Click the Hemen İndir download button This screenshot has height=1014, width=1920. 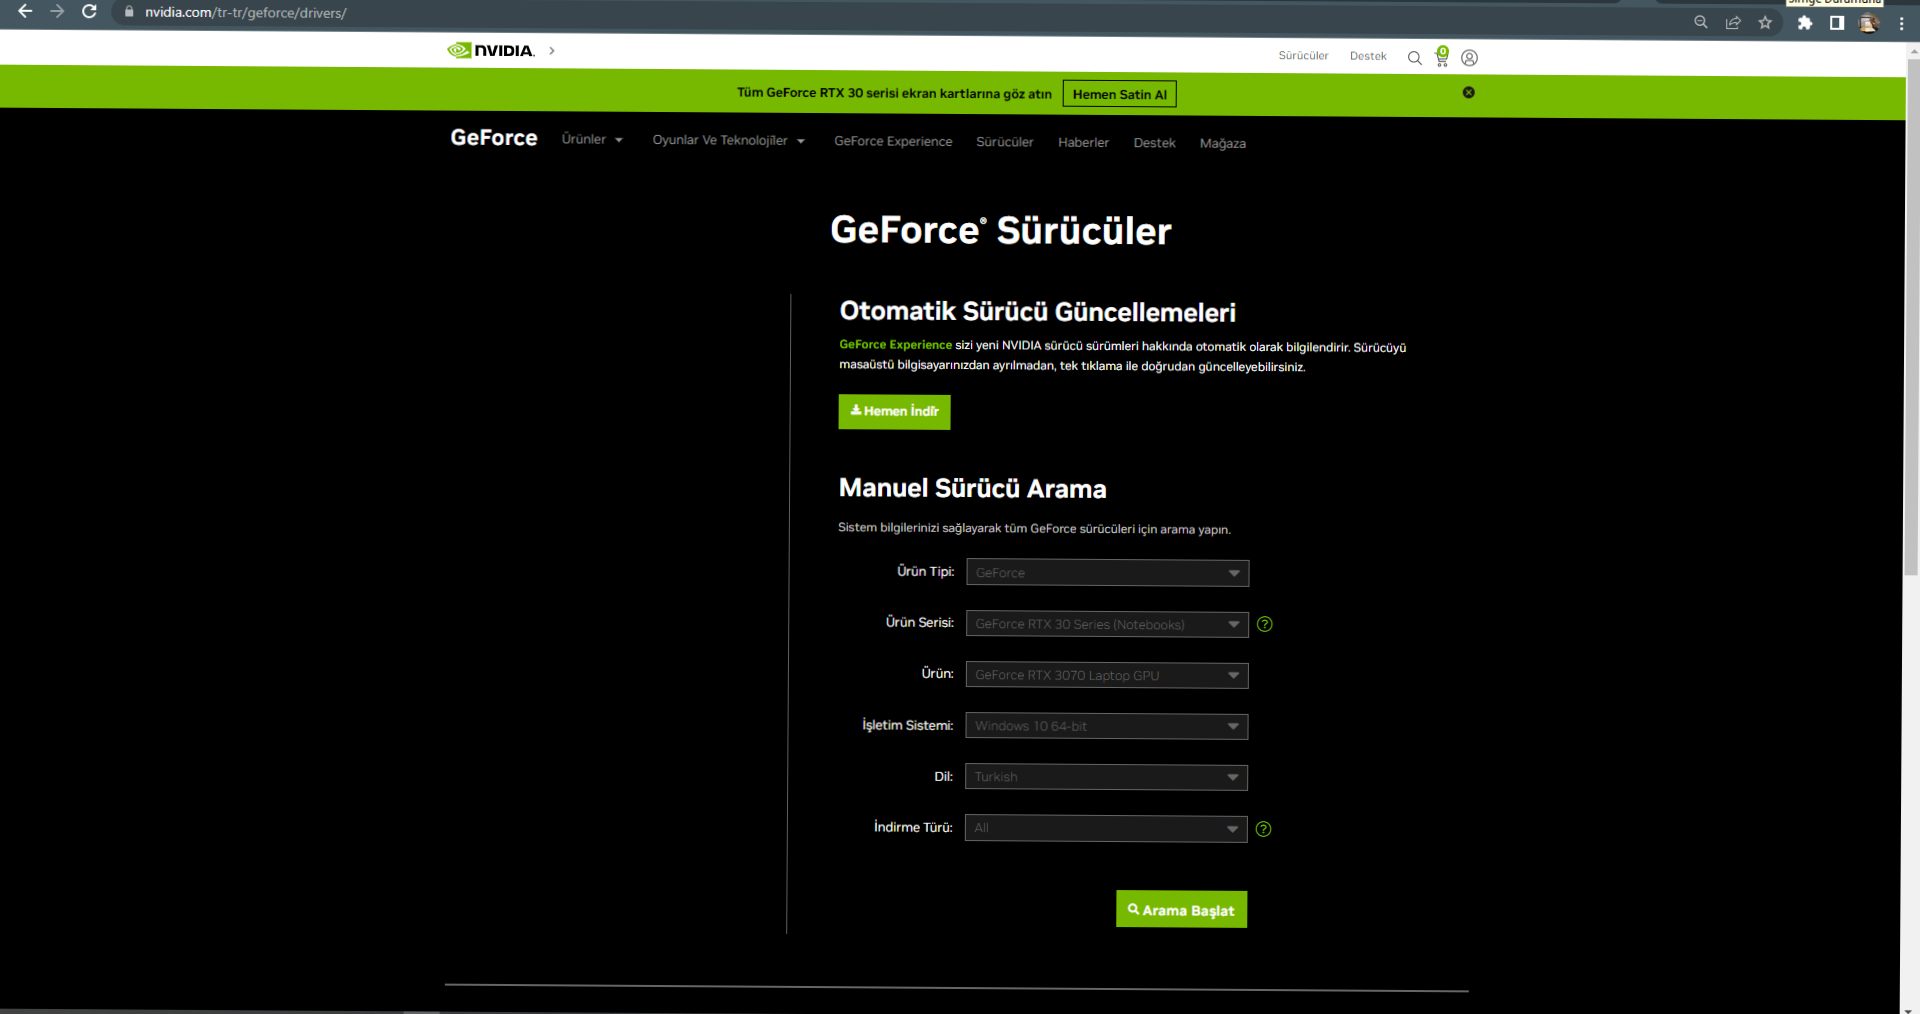[894, 411]
